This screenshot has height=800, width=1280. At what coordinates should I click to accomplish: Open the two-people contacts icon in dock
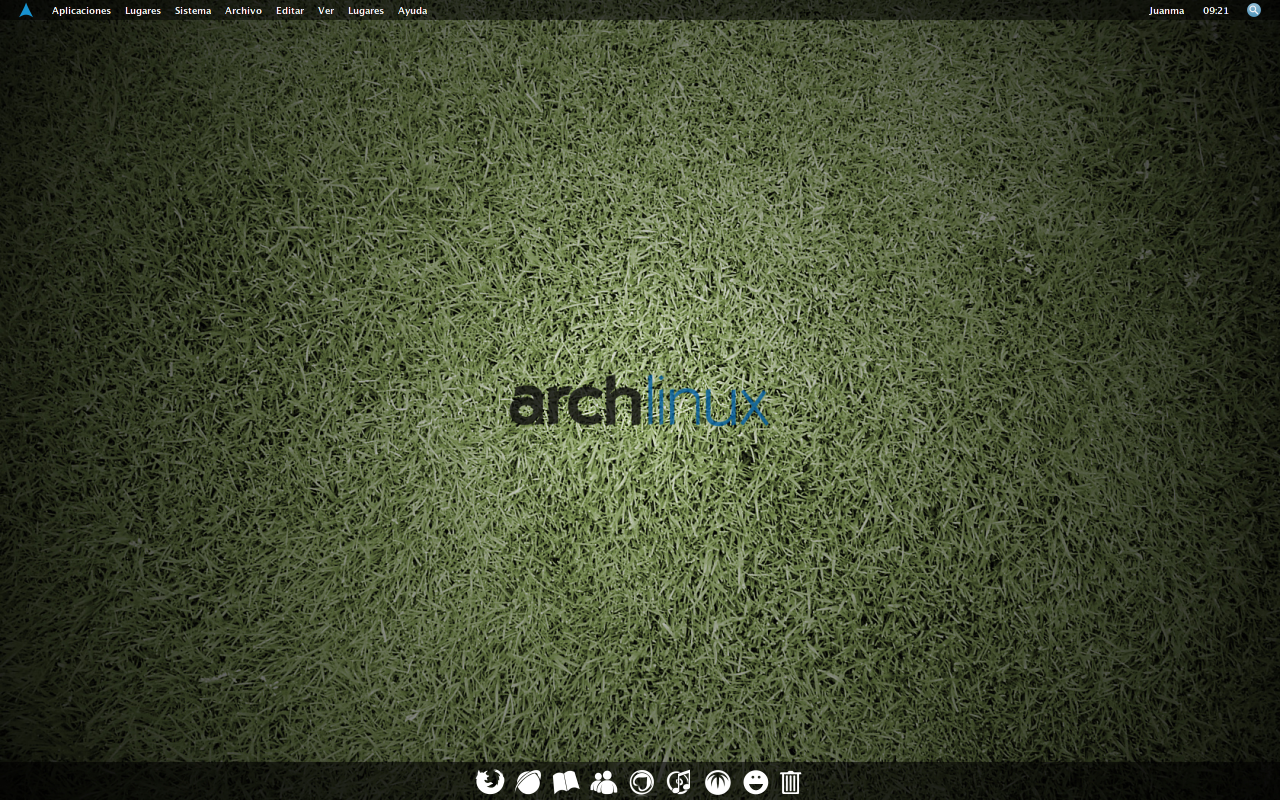604,782
